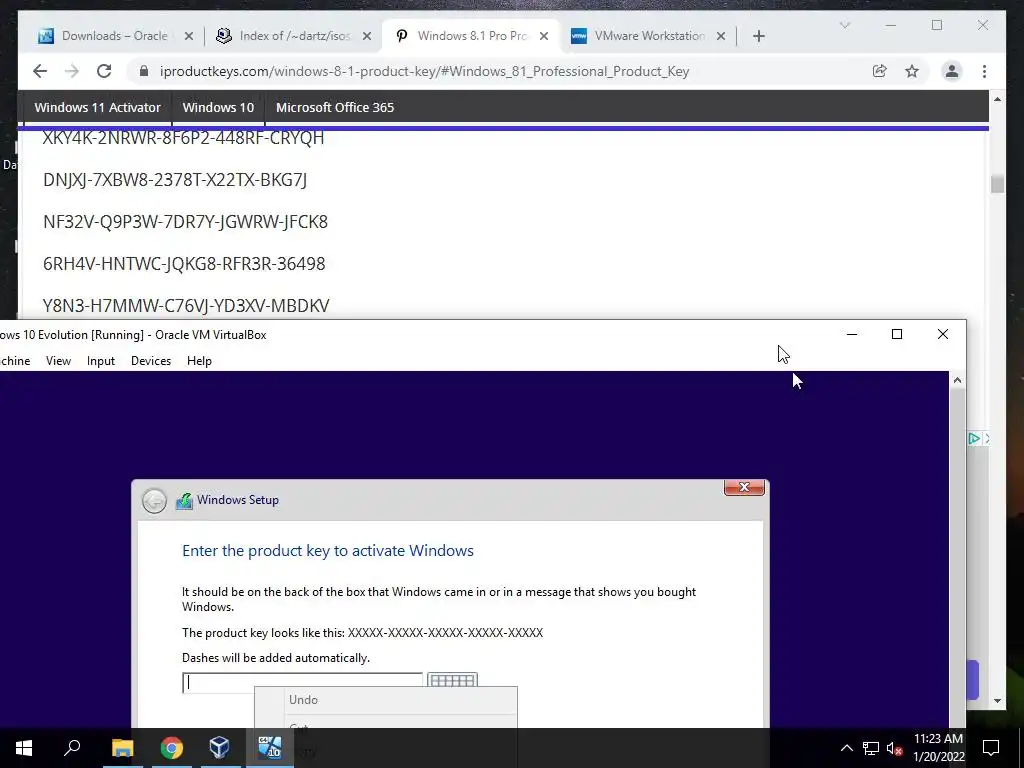This screenshot has width=1024, height=768.
Task: Open Windows 11 Activator menu link
Action: (97, 108)
